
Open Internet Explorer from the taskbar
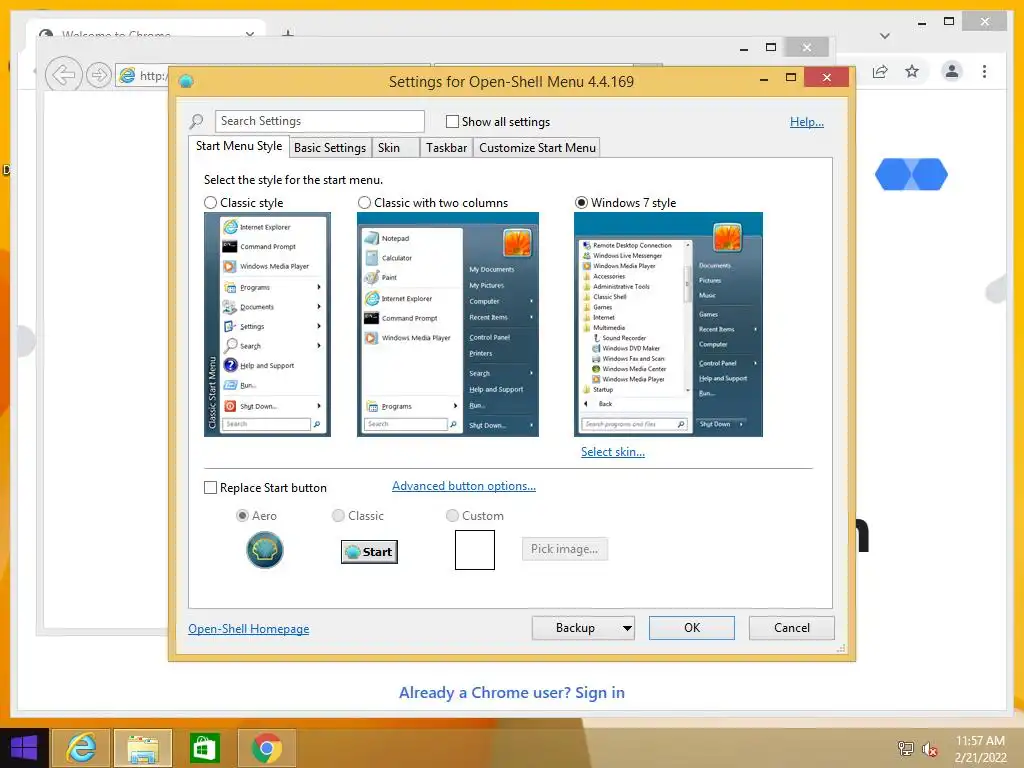(x=81, y=748)
